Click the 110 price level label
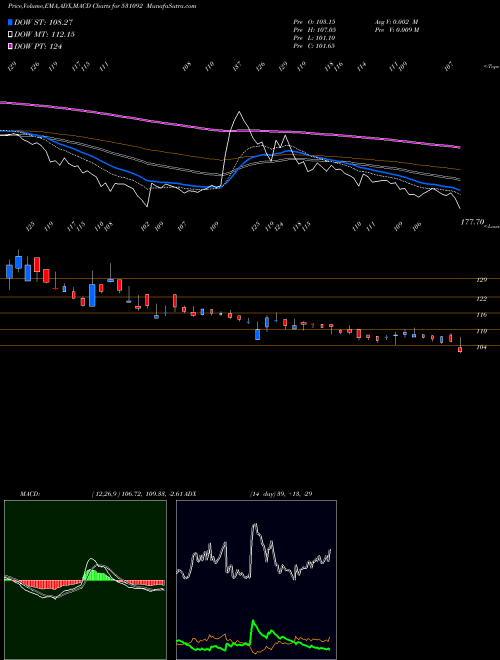This screenshot has width=500, height=660. (x=481, y=331)
